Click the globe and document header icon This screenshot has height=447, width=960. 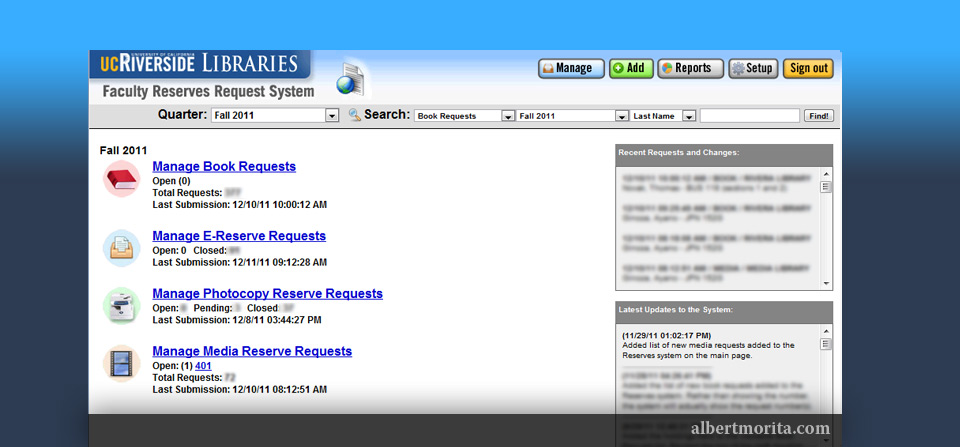click(350, 80)
